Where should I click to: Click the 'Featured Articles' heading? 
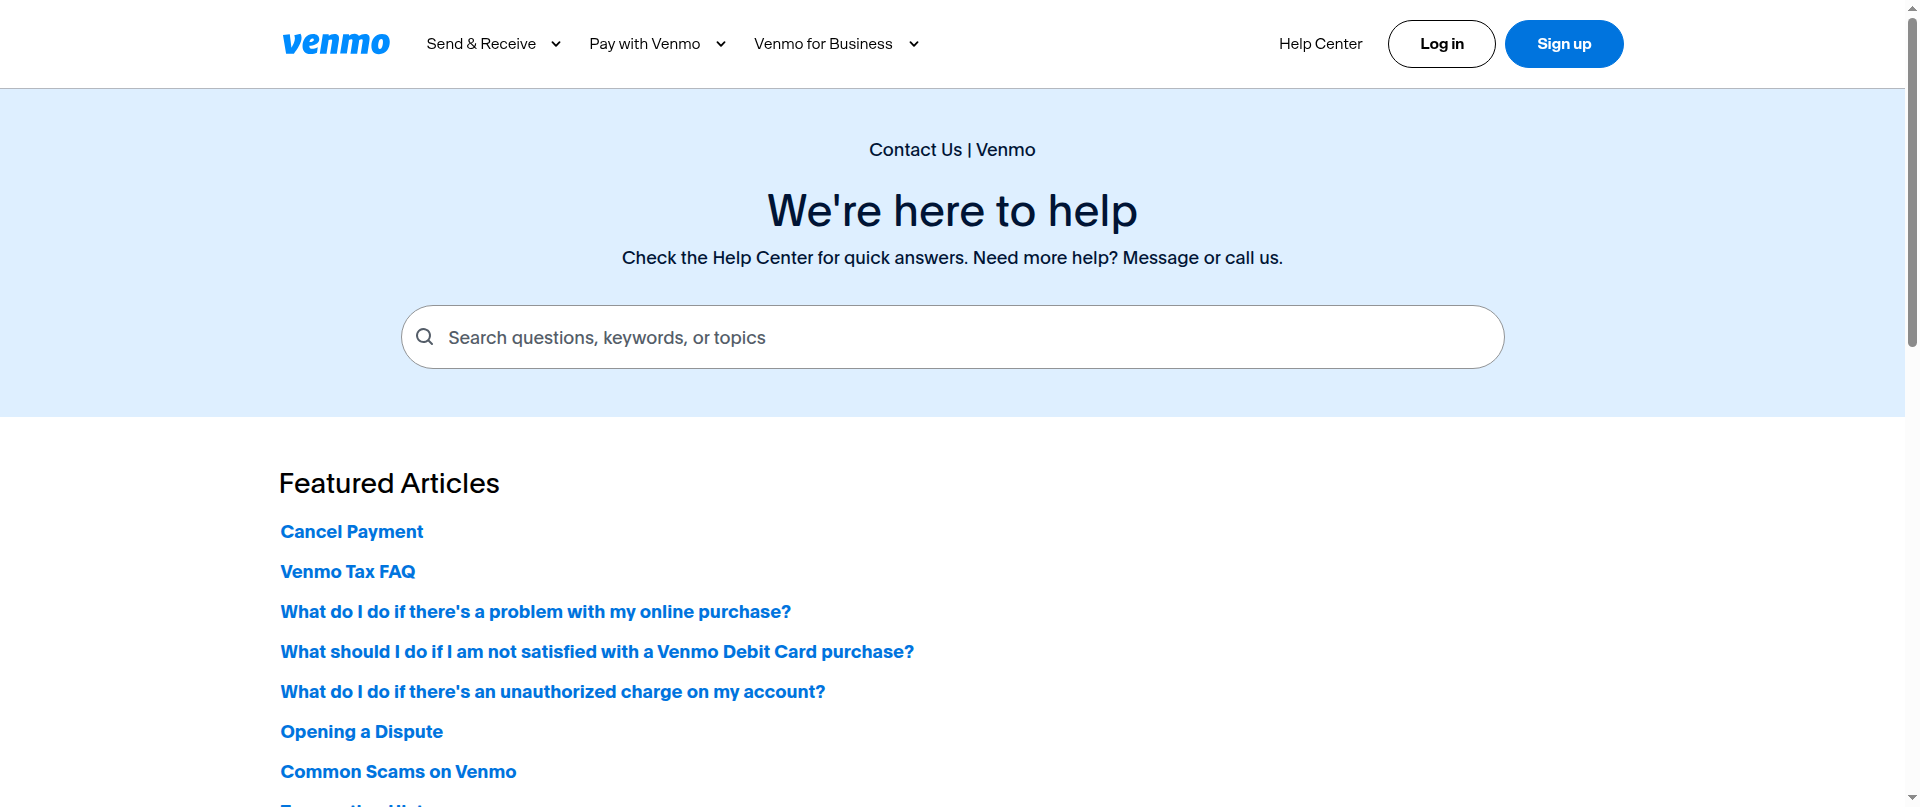(x=389, y=484)
